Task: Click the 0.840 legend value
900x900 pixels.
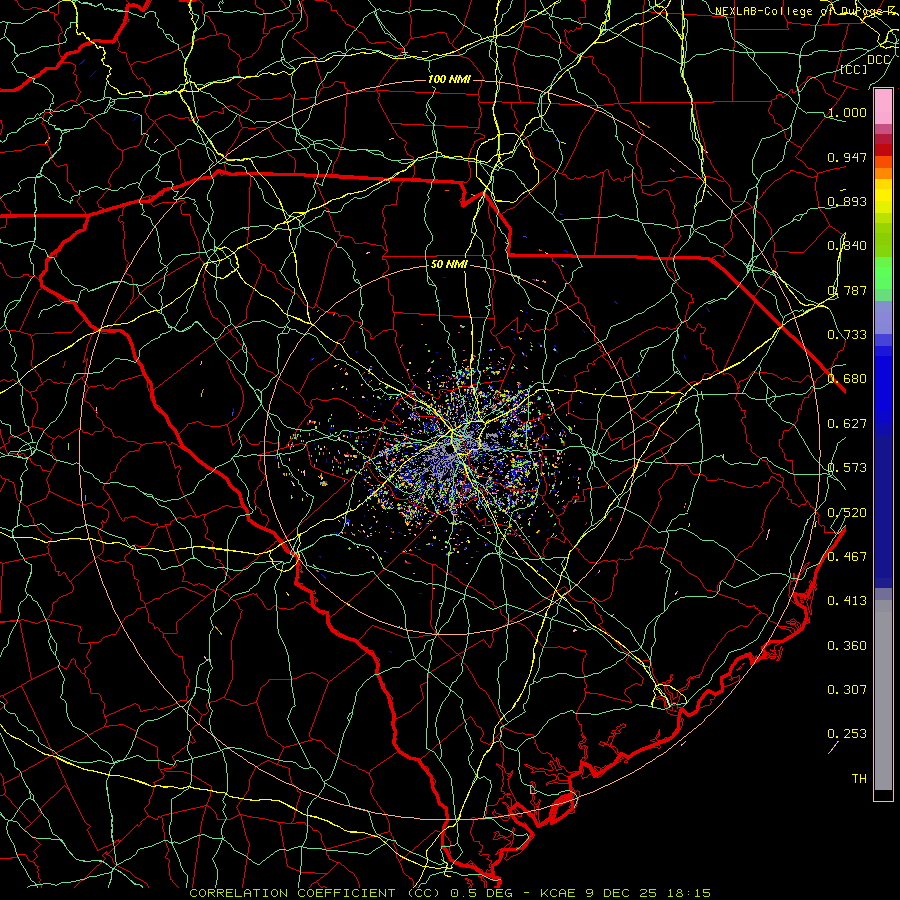Action: click(x=847, y=246)
